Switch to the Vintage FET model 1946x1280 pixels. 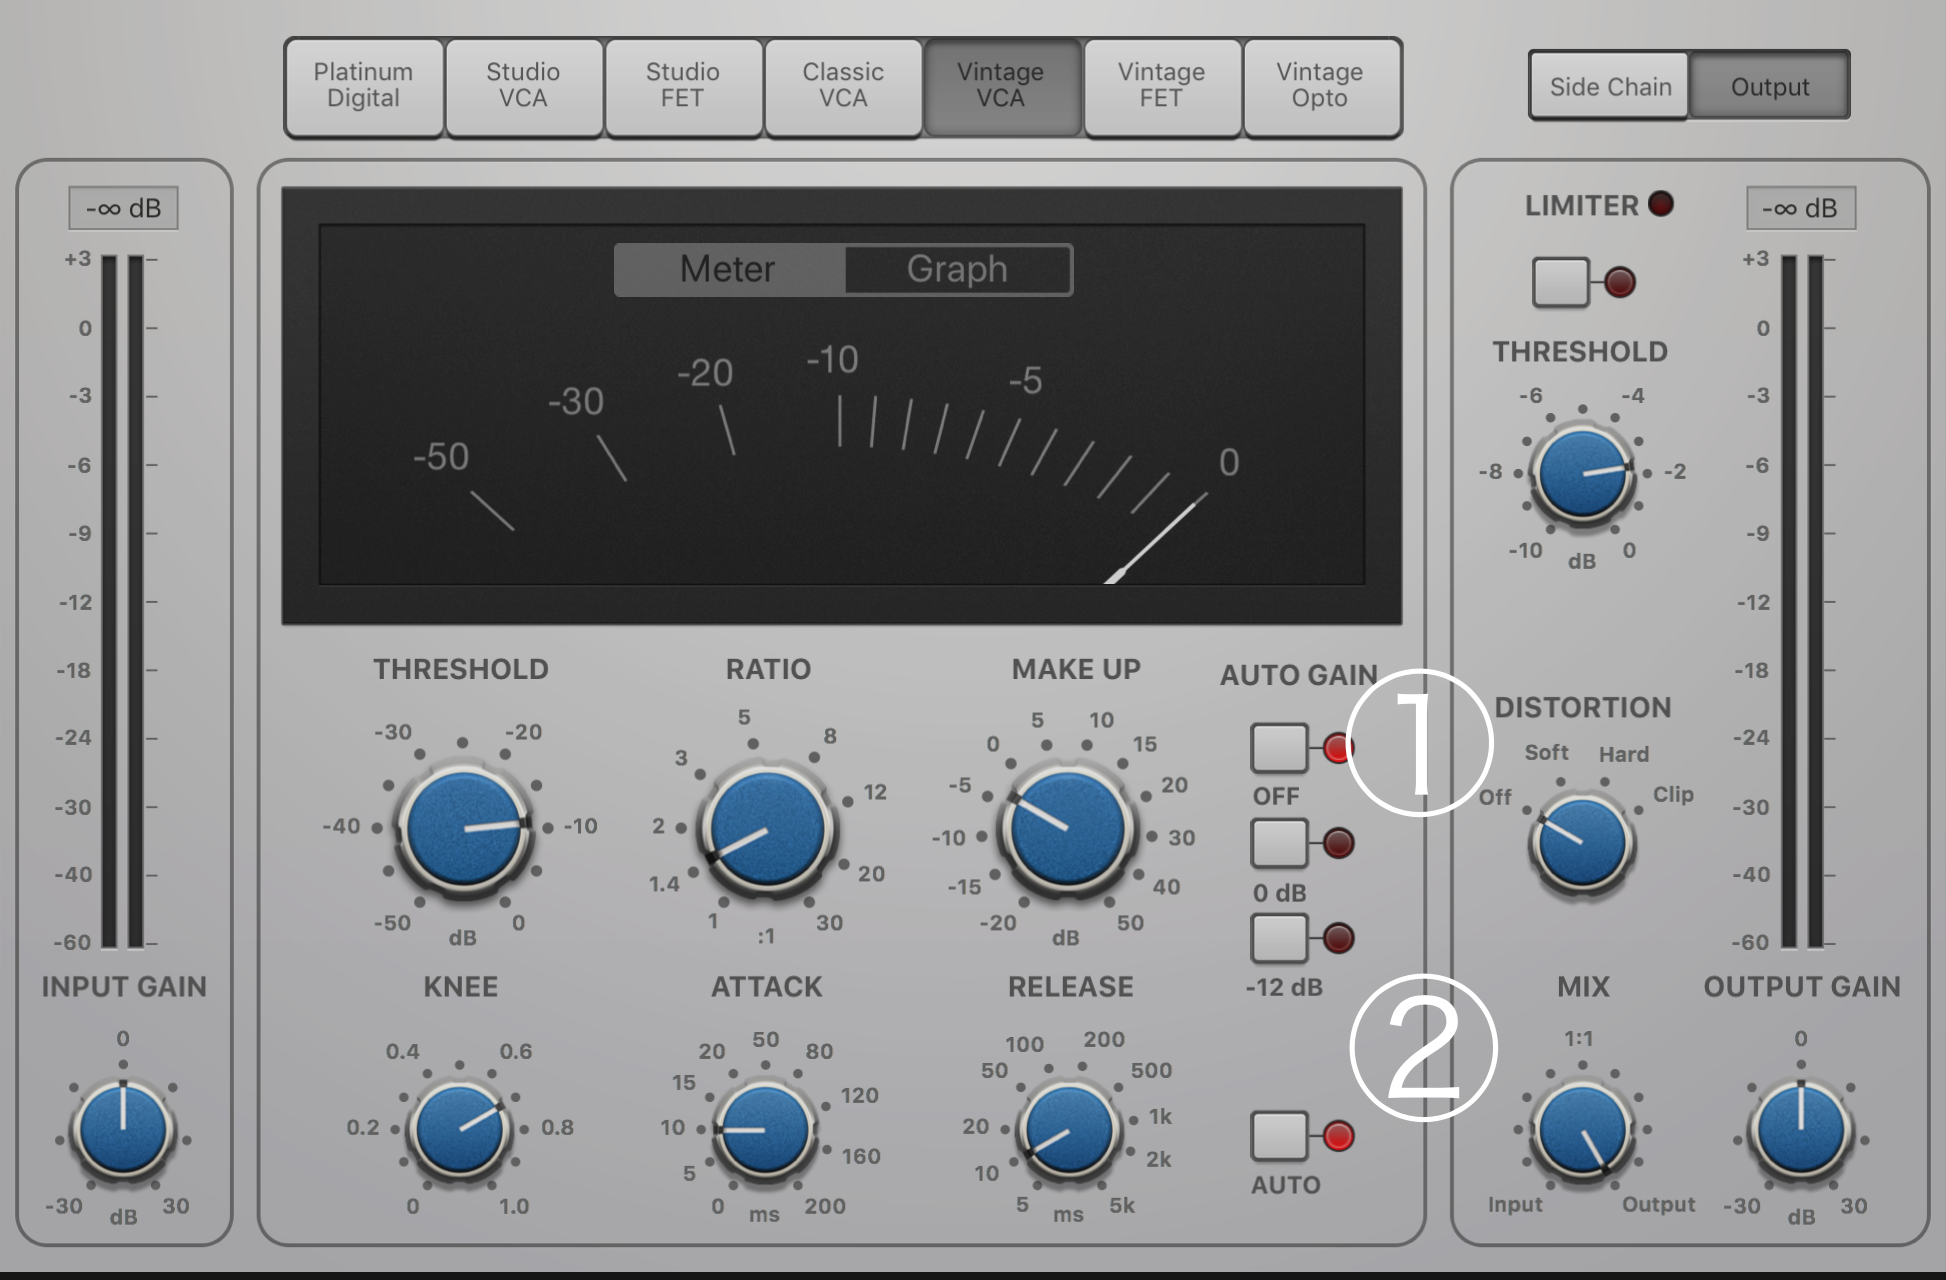click(x=1162, y=86)
